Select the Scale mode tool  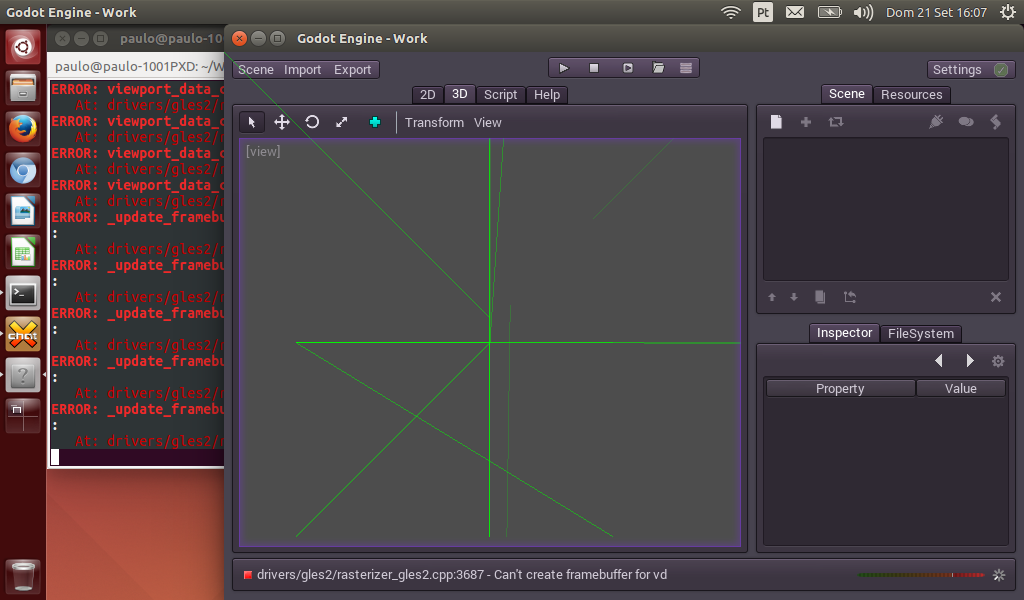(342, 122)
